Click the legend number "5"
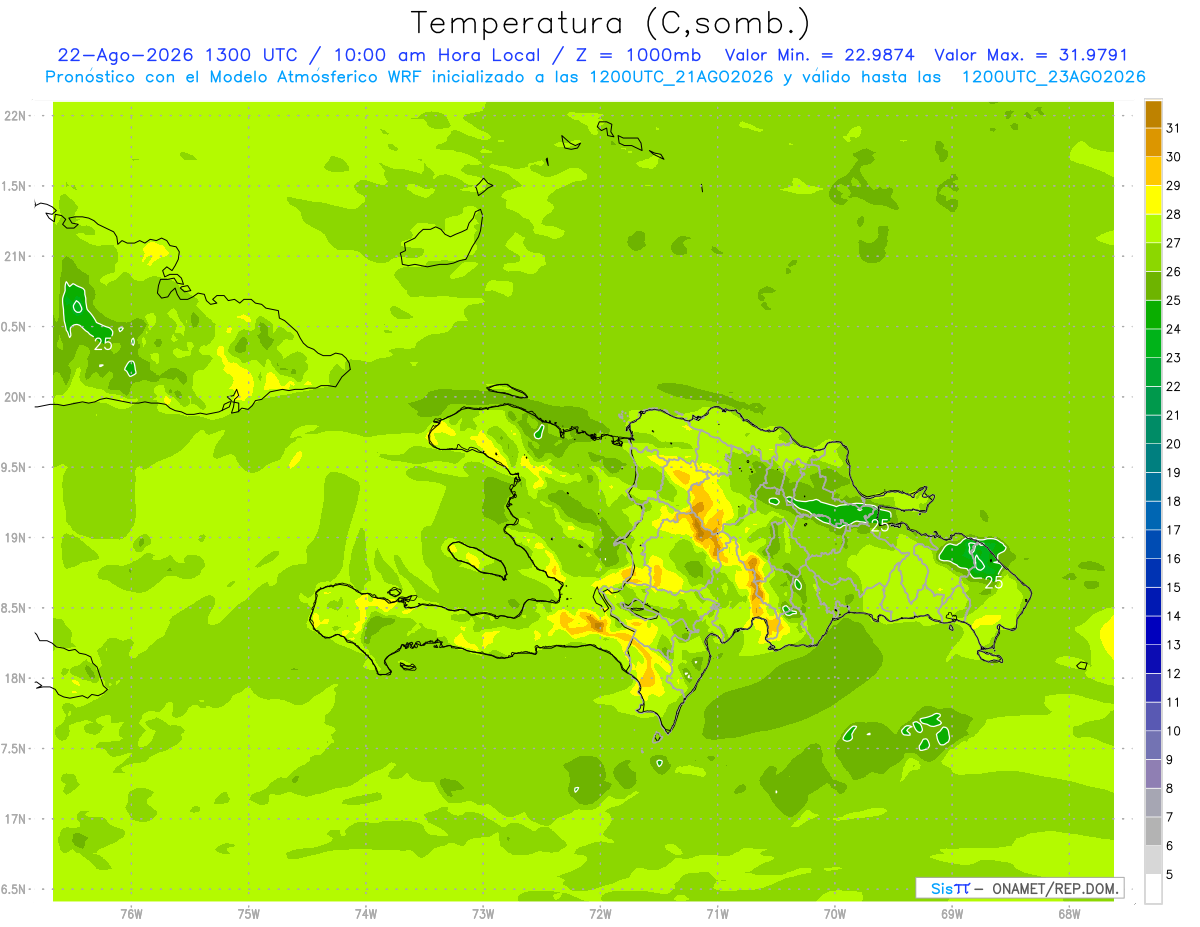Image resolution: width=1200 pixels, height=927 pixels. (x=1170, y=875)
